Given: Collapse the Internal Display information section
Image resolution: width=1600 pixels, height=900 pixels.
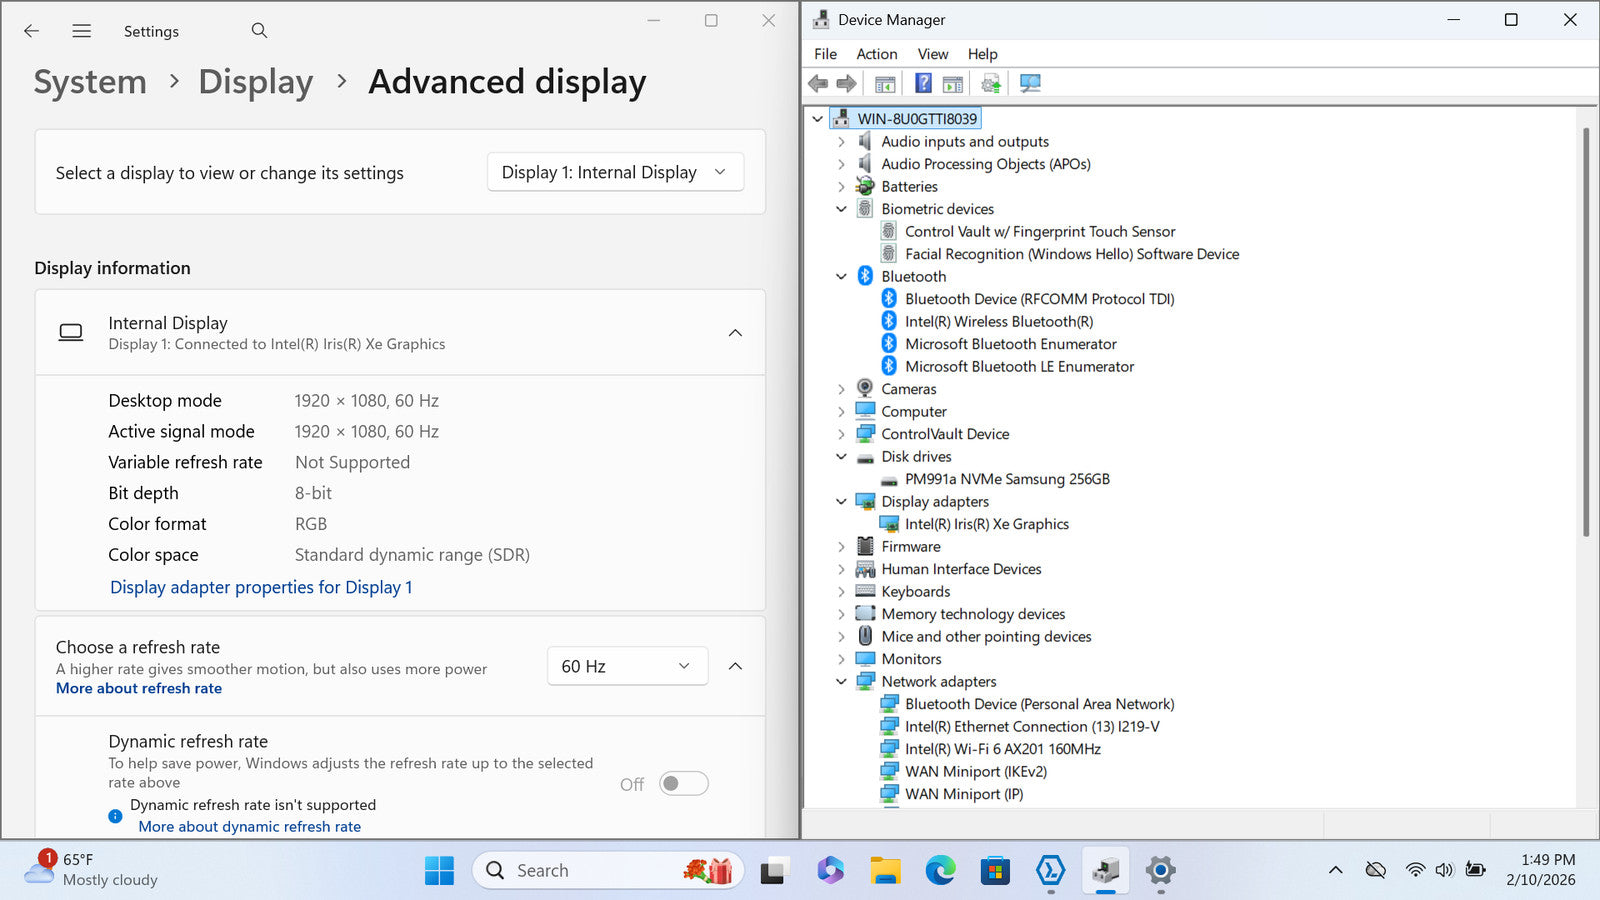Looking at the screenshot, I should (735, 333).
